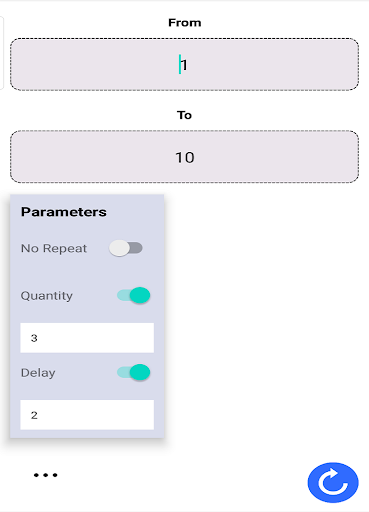Click the blue circular regenerate arrow button
Screen dimensions: 369x512
click(x=333, y=482)
